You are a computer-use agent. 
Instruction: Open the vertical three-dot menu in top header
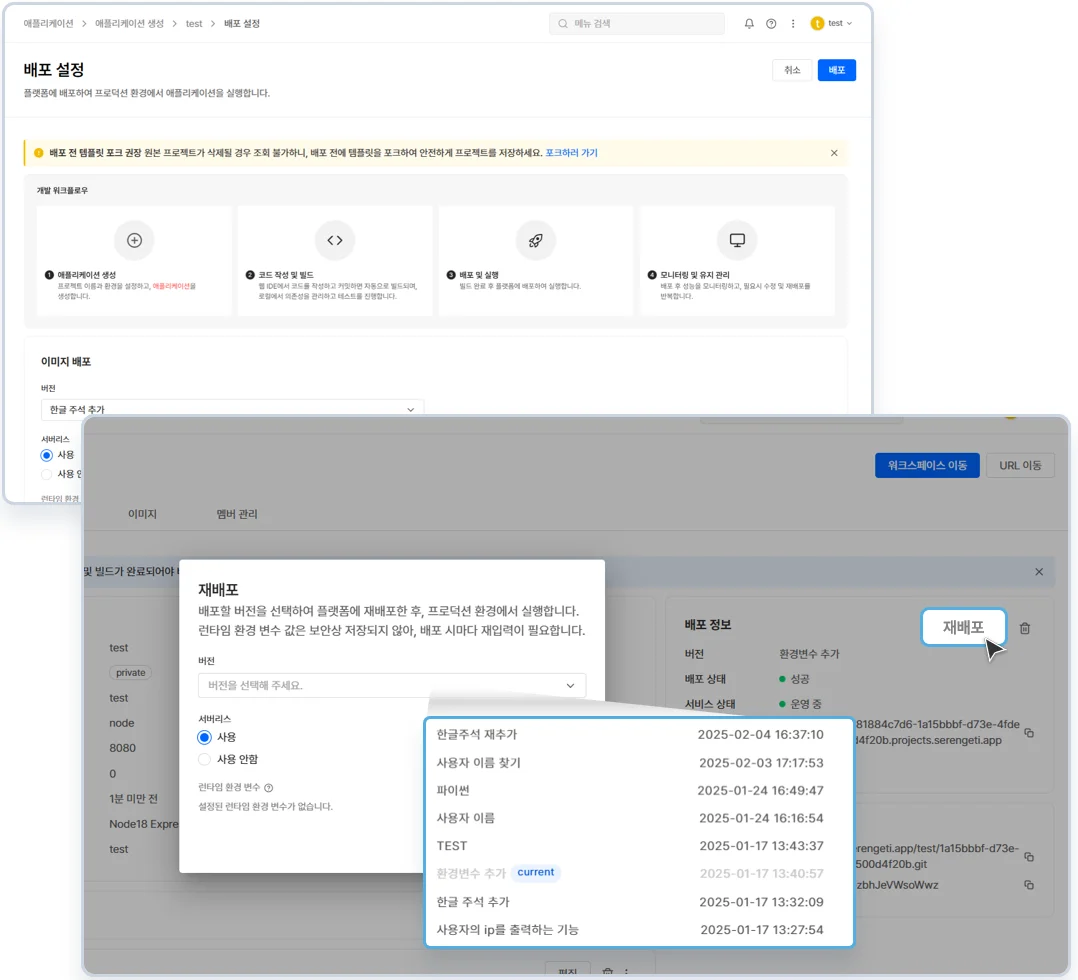coord(793,23)
